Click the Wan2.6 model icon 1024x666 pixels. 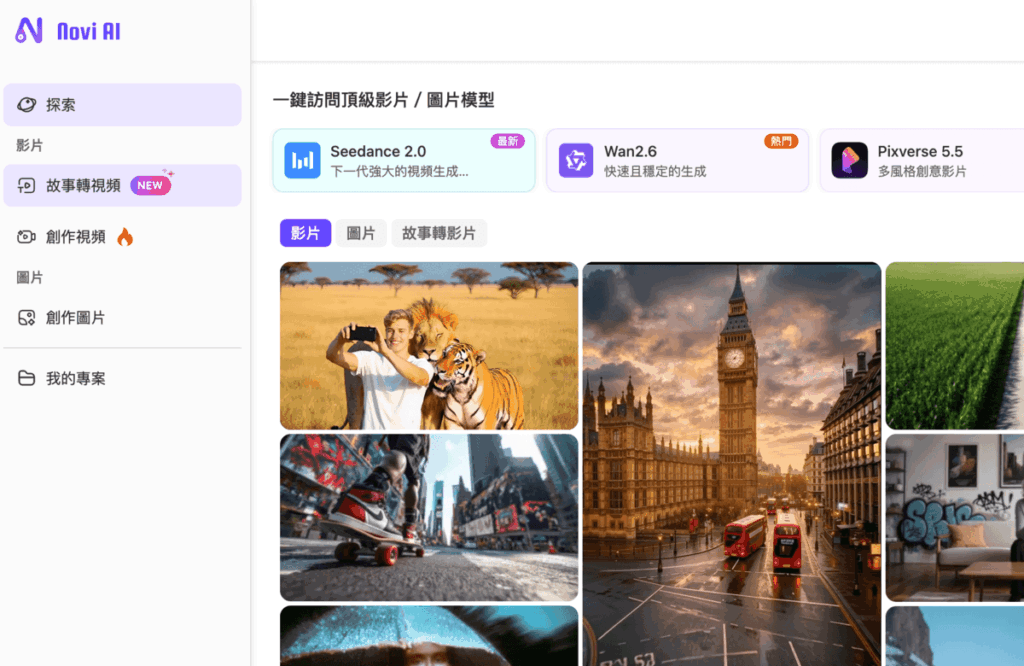575,160
